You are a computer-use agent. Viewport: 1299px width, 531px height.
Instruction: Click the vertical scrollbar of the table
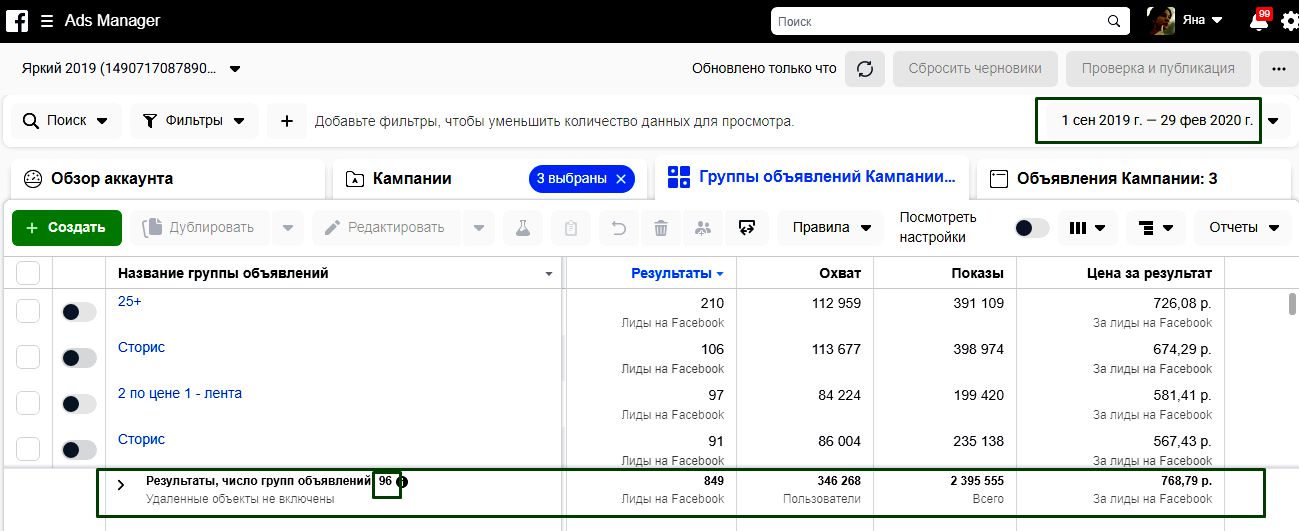[x=1291, y=305]
